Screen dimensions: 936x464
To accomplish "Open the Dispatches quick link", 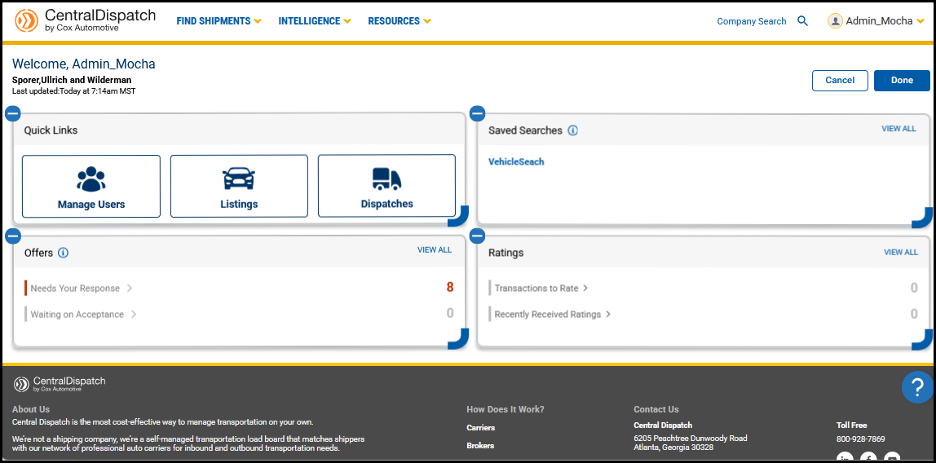I will [x=386, y=186].
